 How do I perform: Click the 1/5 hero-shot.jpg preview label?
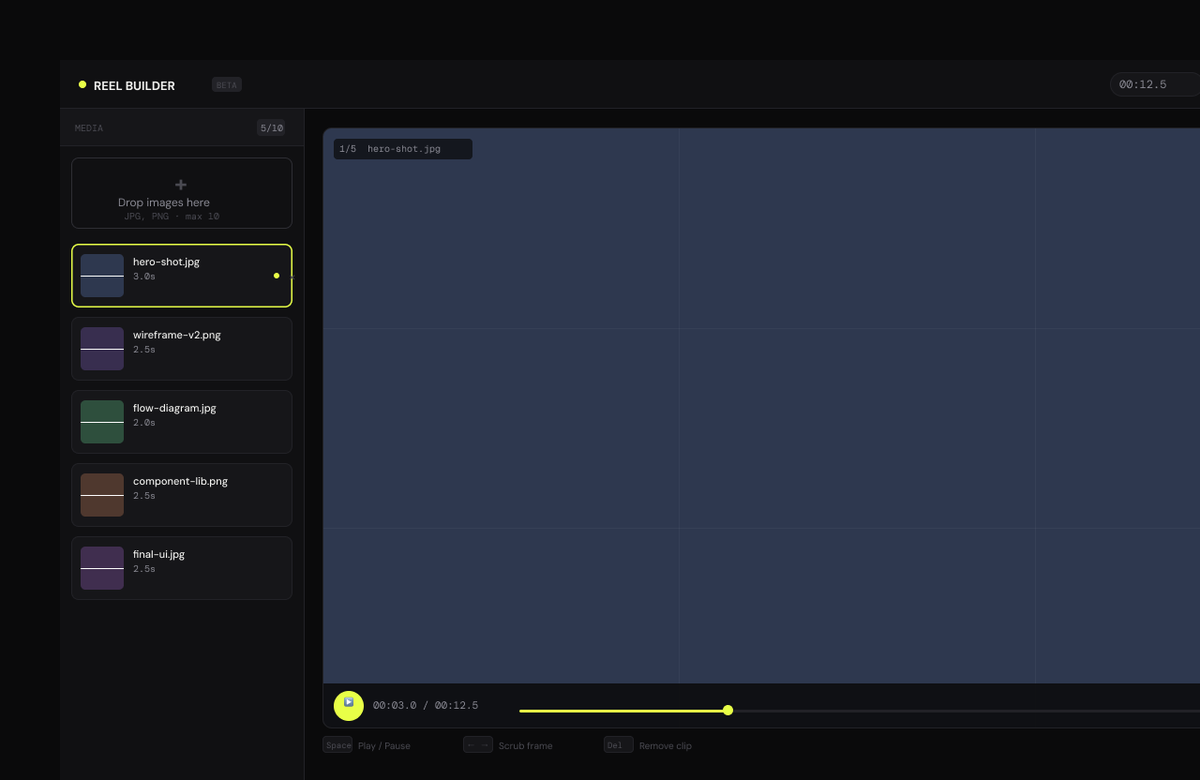click(x=403, y=149)
